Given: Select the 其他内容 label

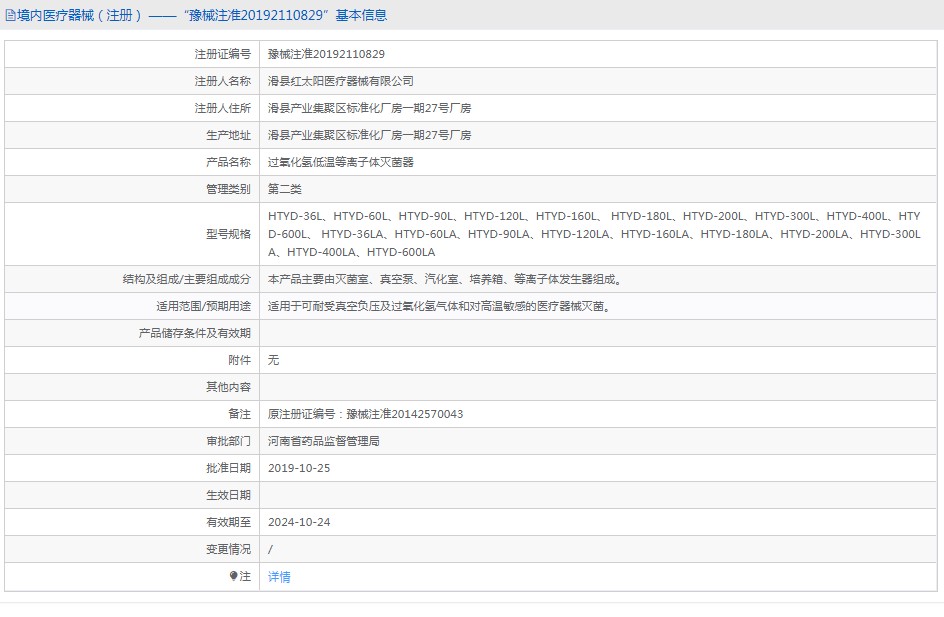Looking at the screenshot, I should 228,387.
